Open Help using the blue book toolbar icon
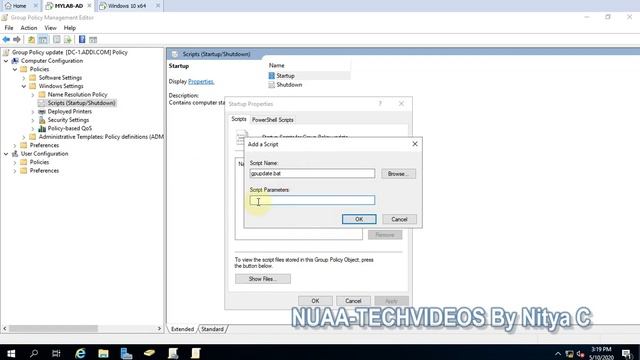 (x=82, y=39)
